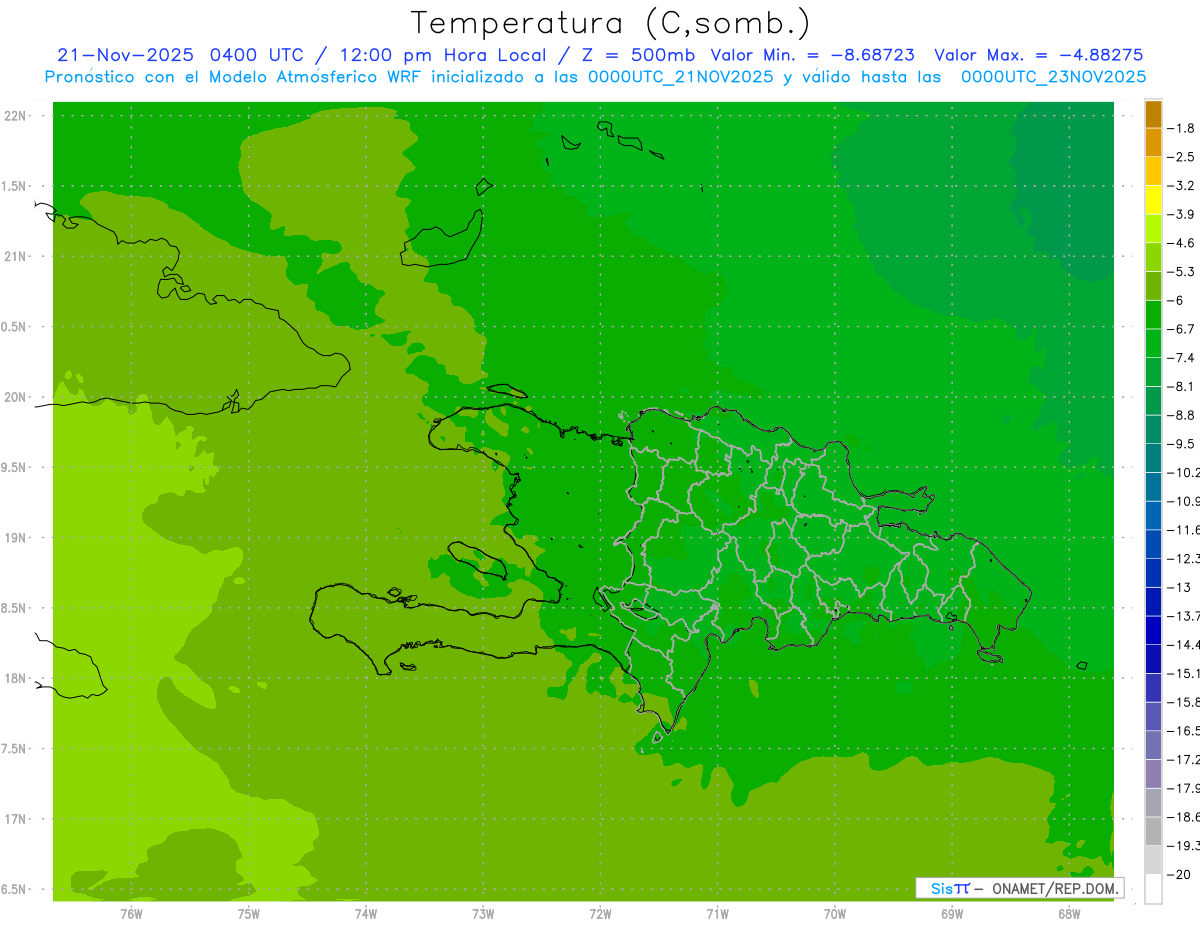Click the "-1.8" color scale value
This screenshot has width=1200, height=927.
point(1182,128)
